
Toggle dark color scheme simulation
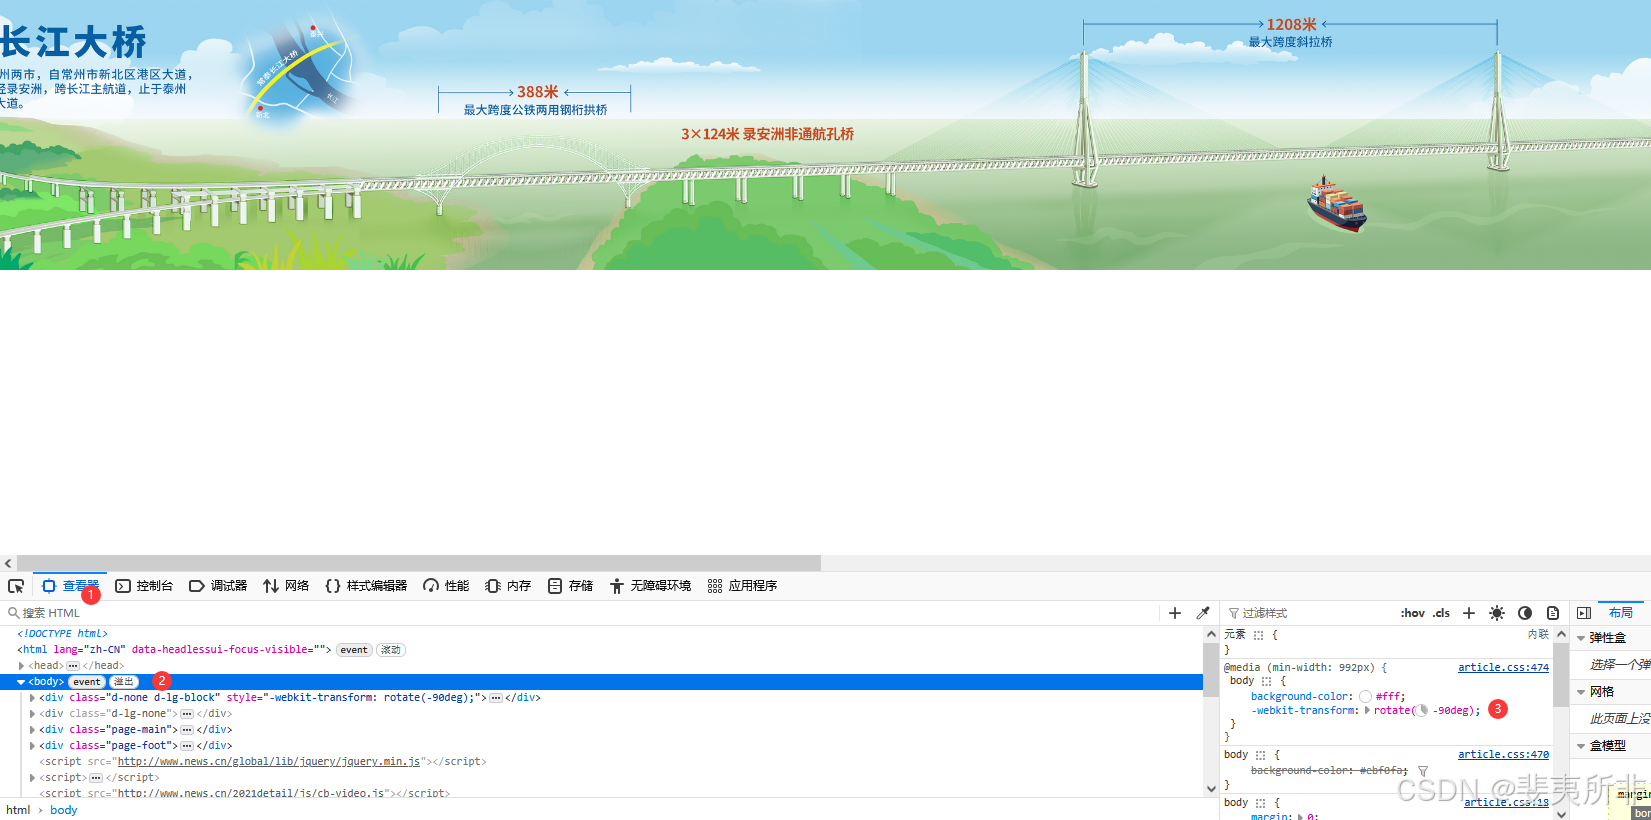pos(1525,613)
